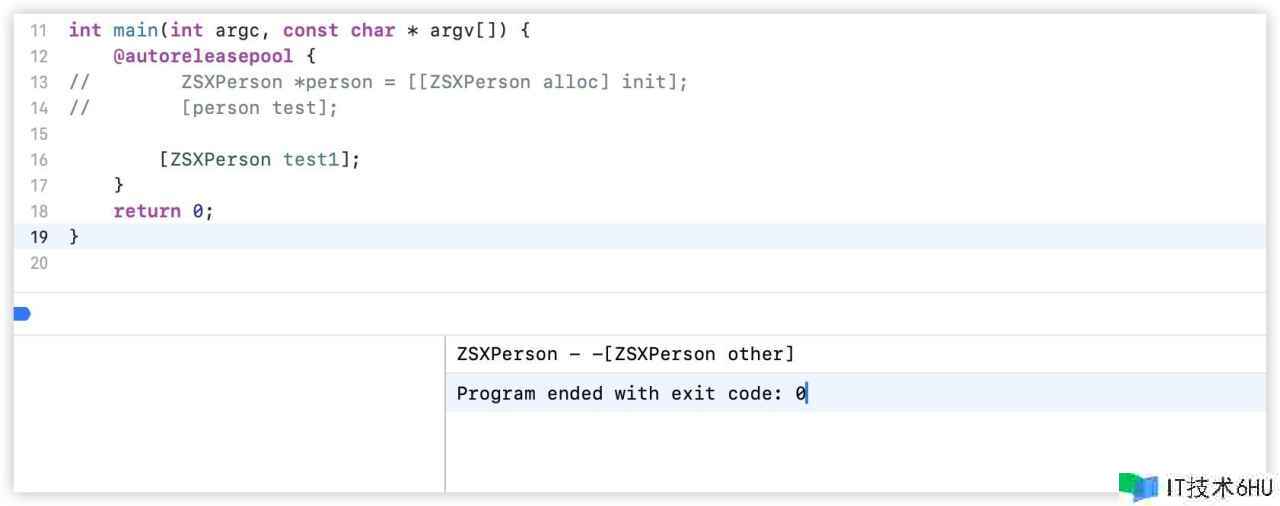Click the blue debug area toggle marker

click(22, 314)
